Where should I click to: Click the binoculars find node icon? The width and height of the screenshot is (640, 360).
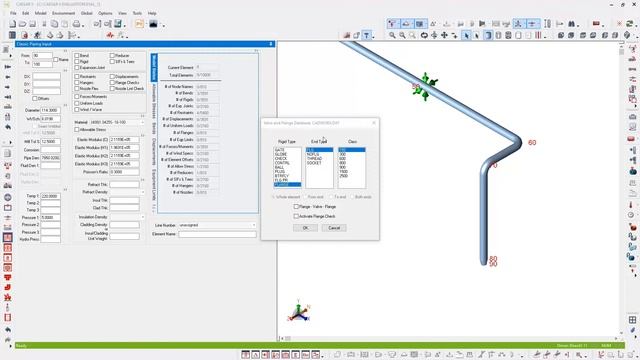point(571,24)
